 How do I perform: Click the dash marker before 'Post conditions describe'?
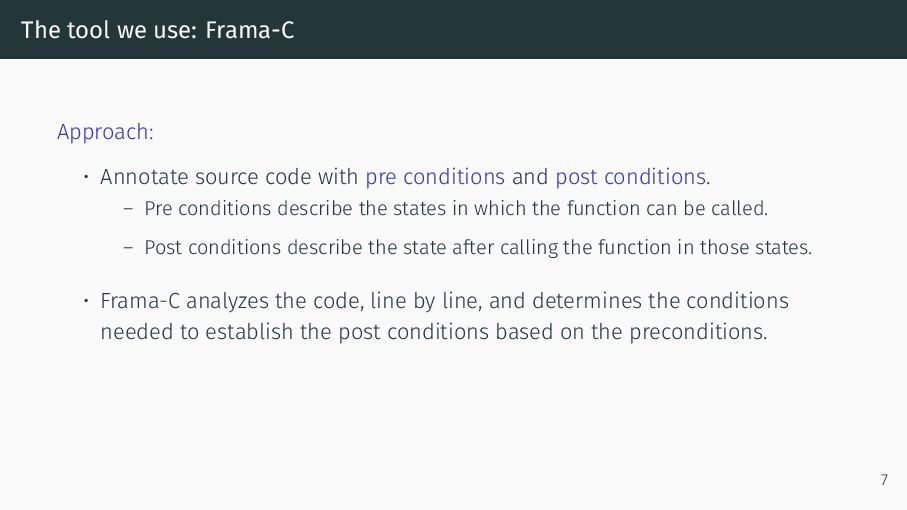128,248
